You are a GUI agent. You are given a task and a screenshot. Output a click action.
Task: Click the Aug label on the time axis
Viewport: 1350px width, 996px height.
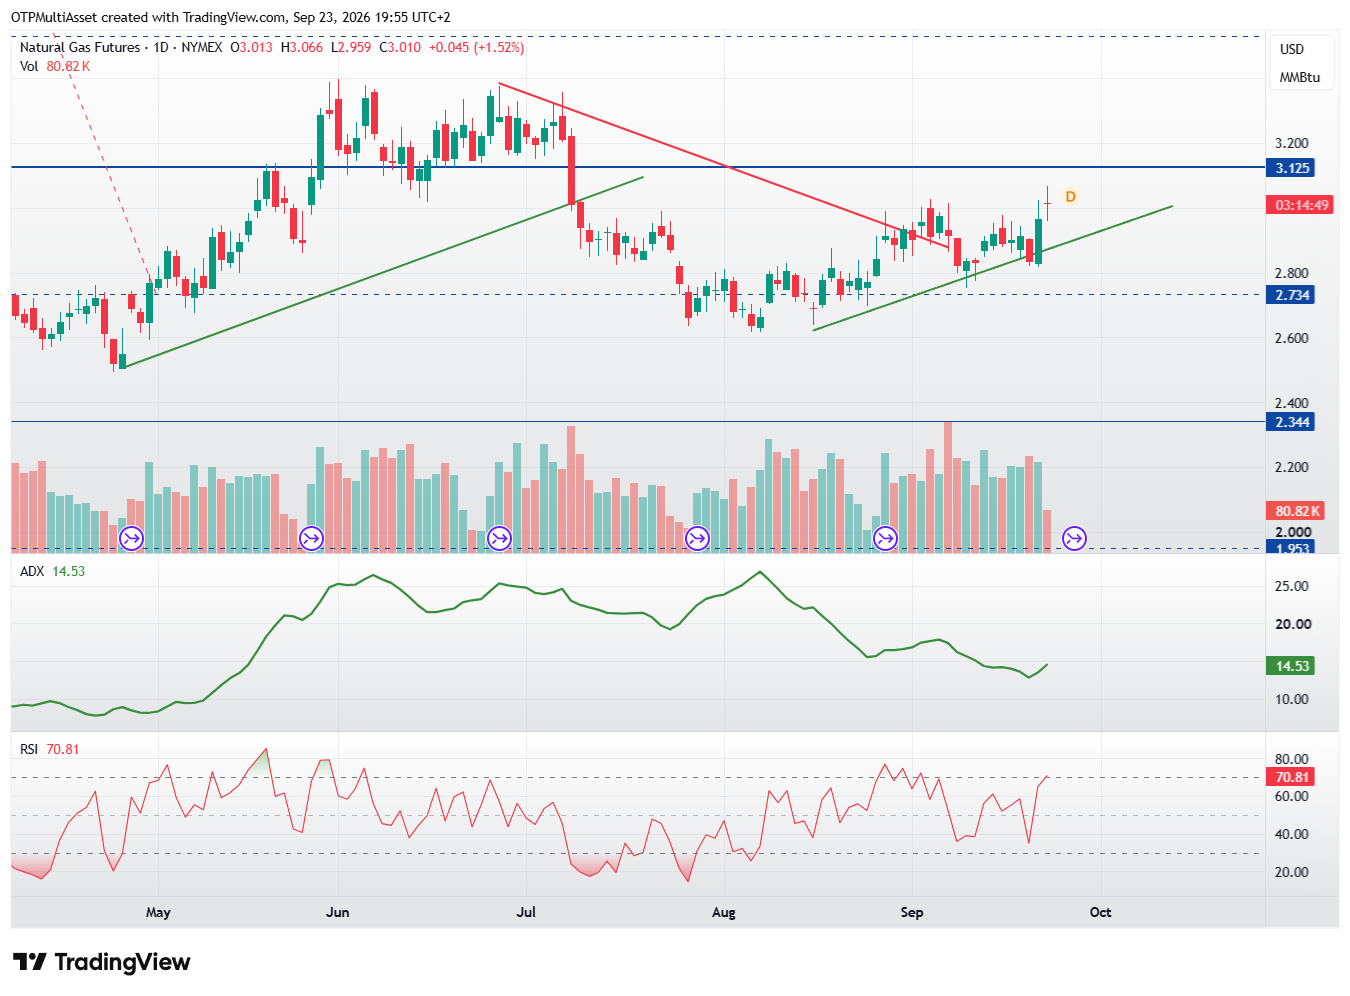click(724, 912)
